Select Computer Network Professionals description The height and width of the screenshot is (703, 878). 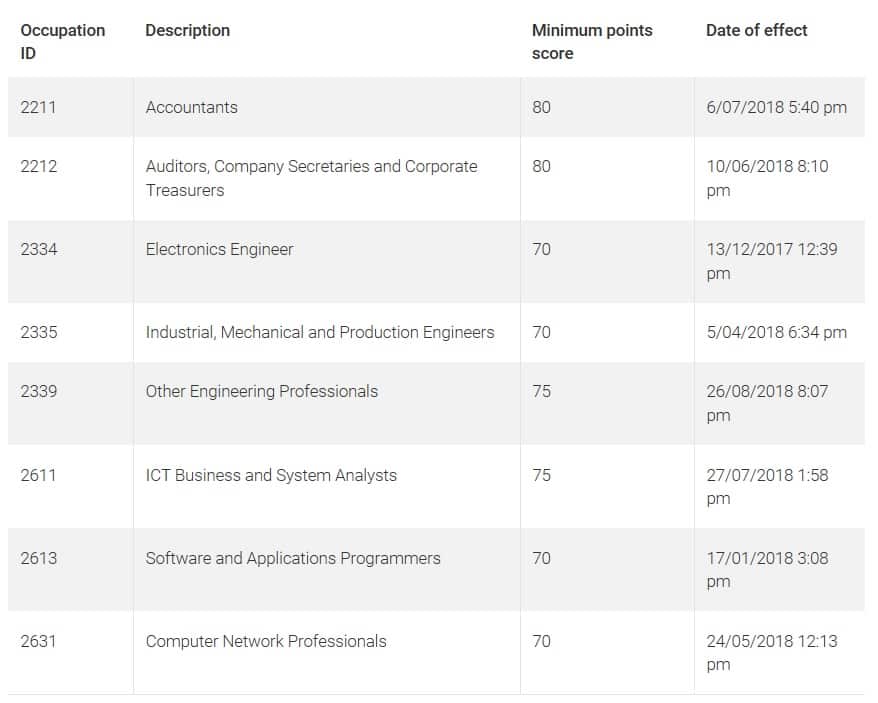click(266, 641)
